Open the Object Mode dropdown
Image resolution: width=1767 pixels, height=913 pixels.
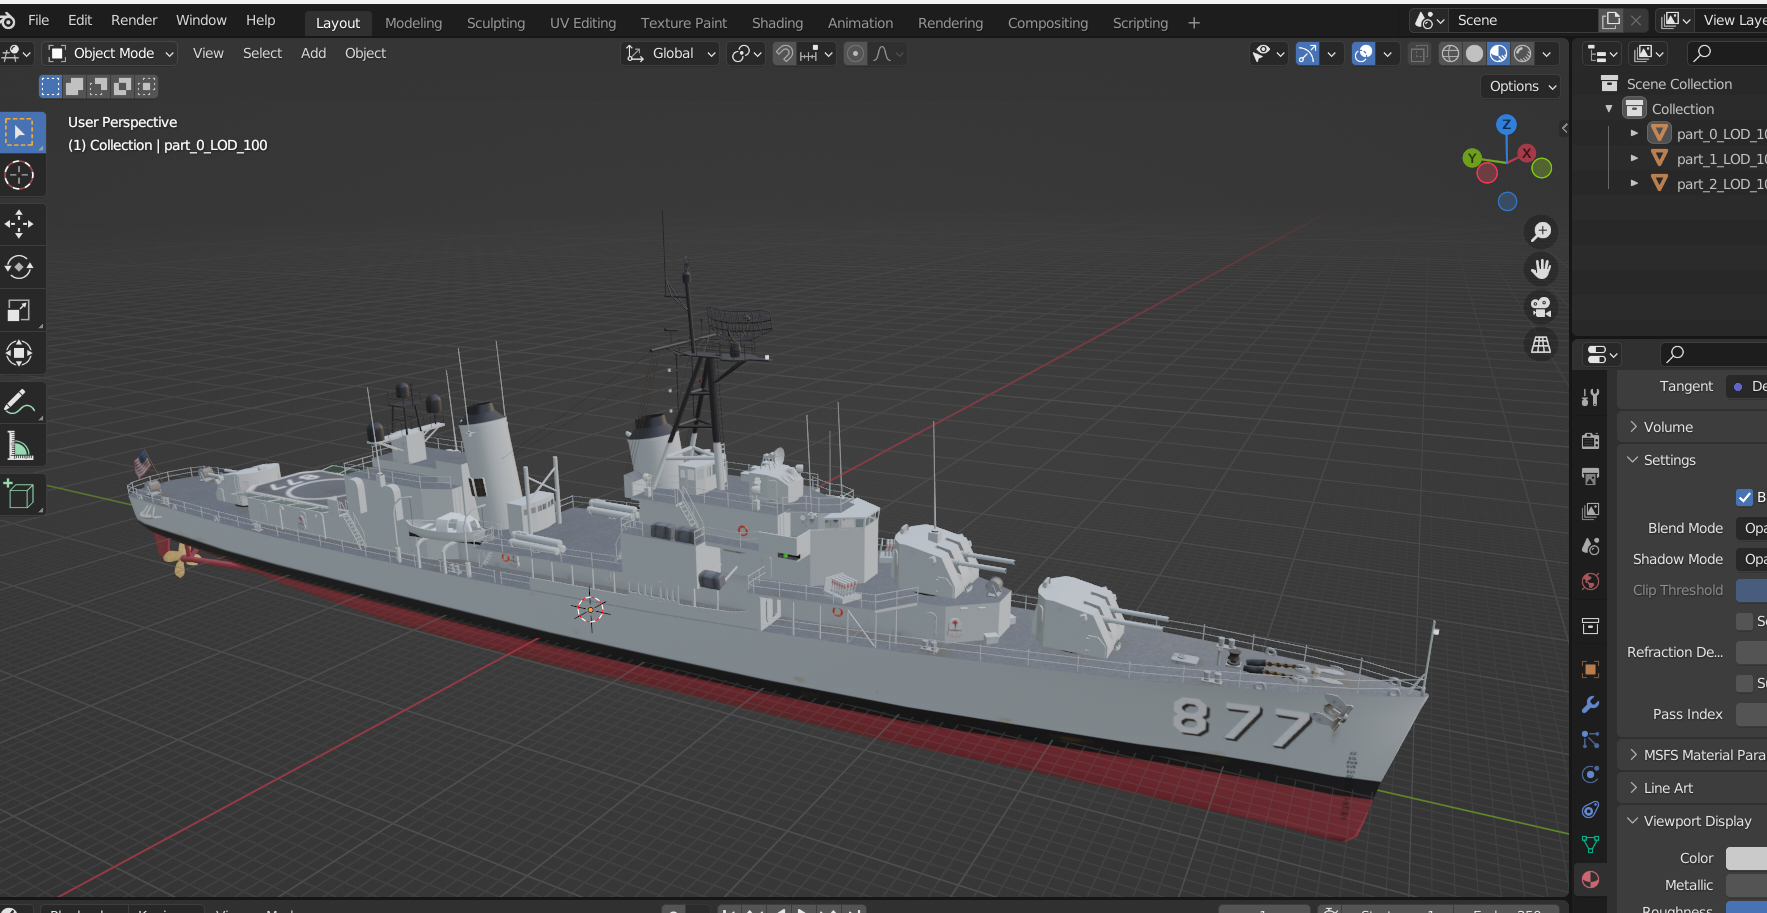pyautogui.click(x=111, y=54)
